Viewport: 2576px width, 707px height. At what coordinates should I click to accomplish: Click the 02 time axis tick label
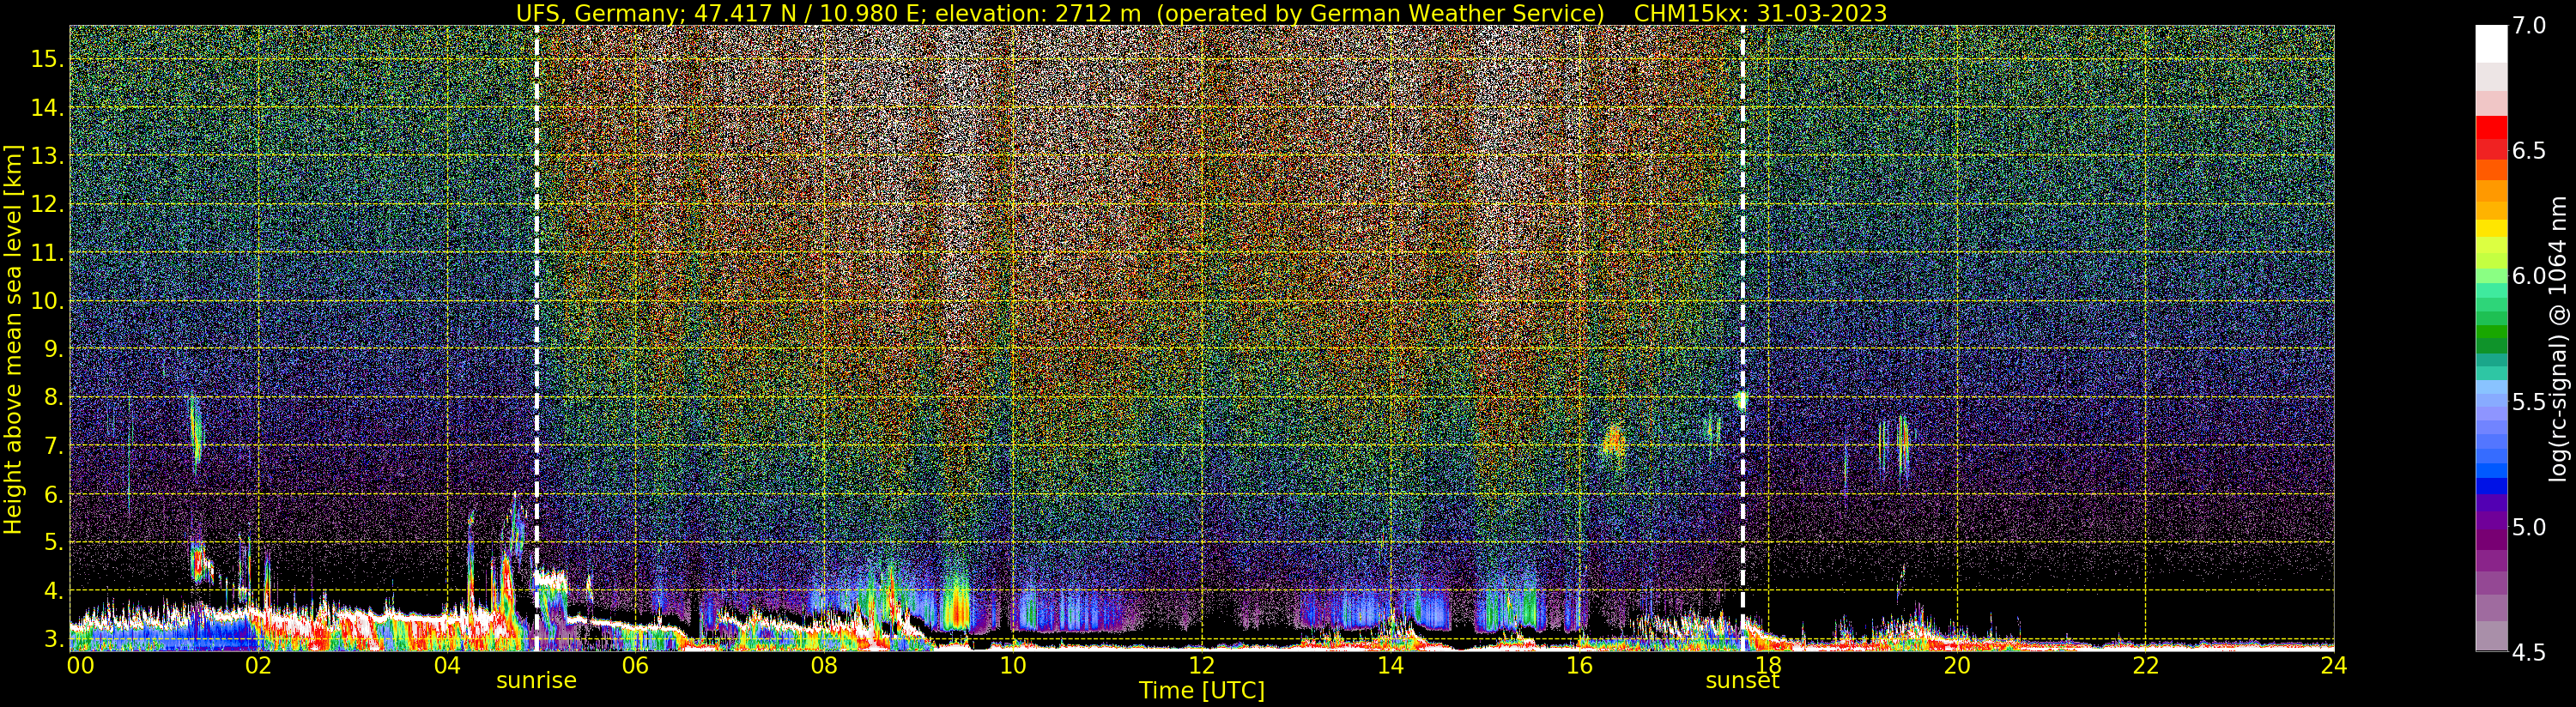tap(258, 665)
